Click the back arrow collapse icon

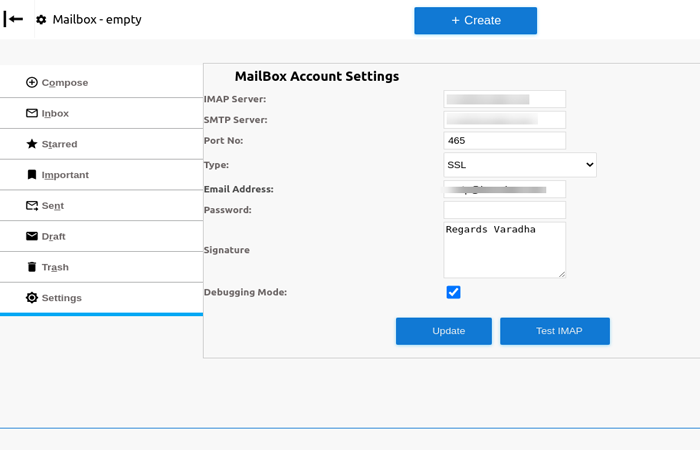14,19
